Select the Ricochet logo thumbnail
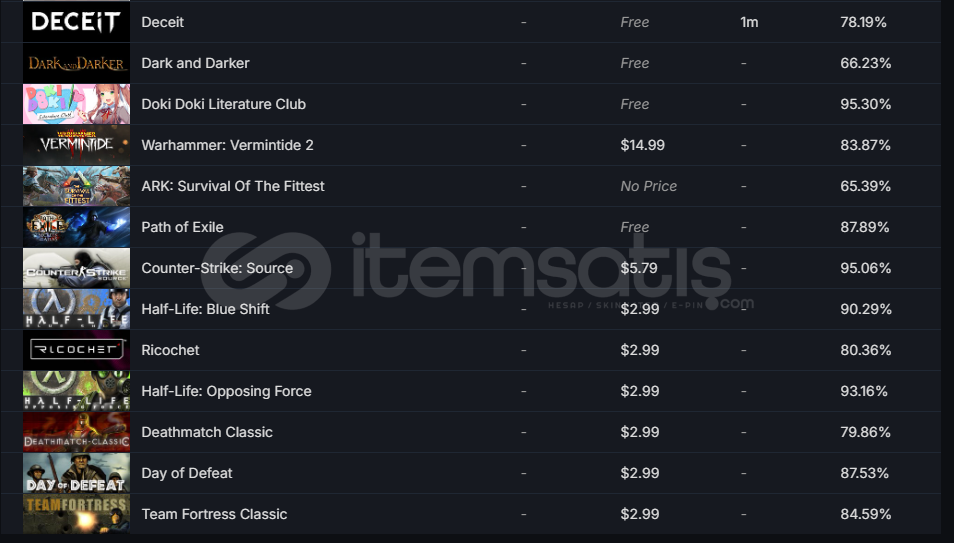Image resolution: width=954 pixels, height=543 pixels. [76, 350]
